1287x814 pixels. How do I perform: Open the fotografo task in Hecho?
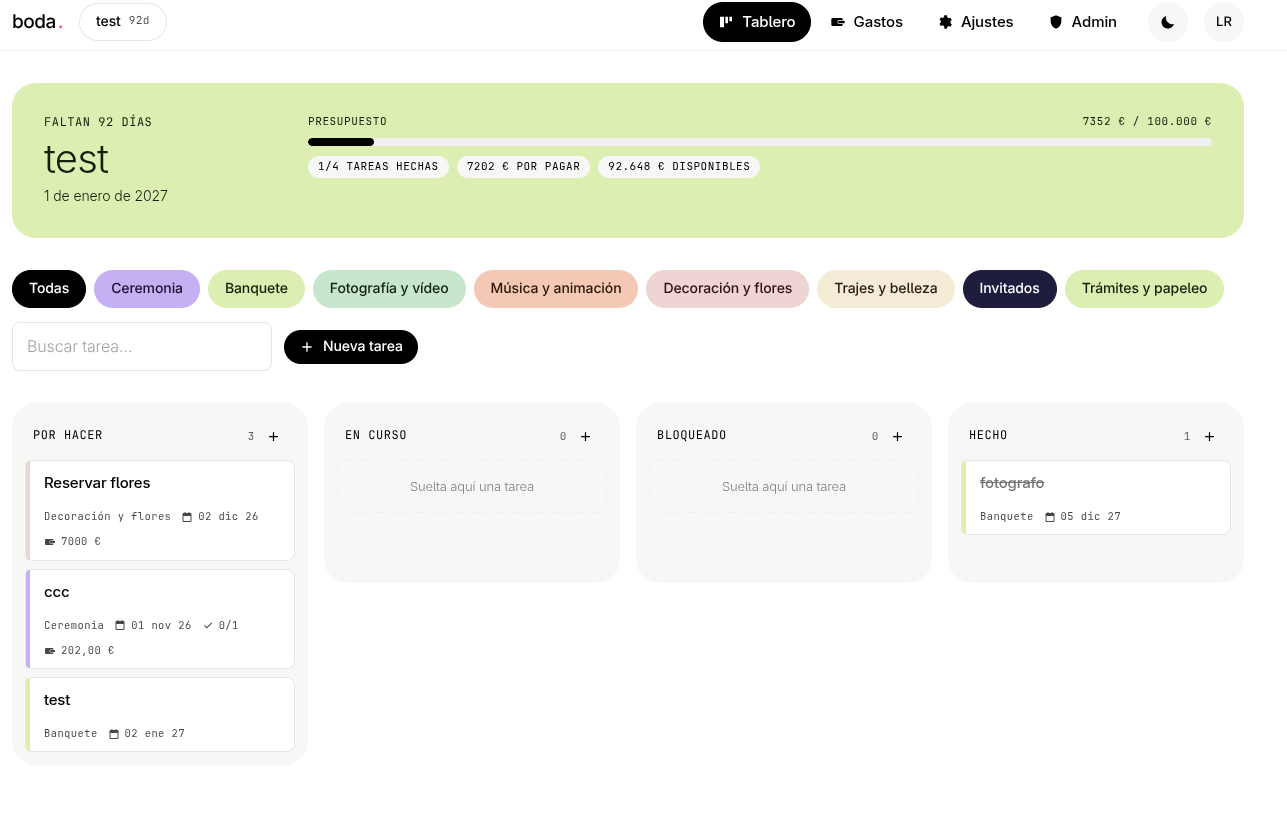tap(1096, 498)
